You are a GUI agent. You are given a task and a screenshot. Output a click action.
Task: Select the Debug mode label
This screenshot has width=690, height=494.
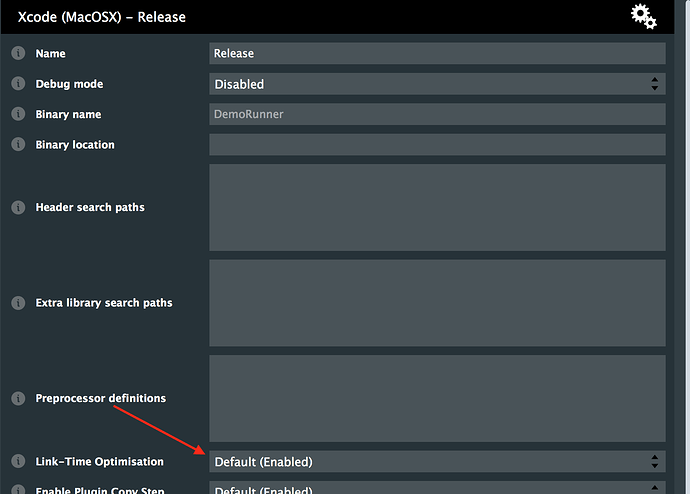tap(69, 84)
